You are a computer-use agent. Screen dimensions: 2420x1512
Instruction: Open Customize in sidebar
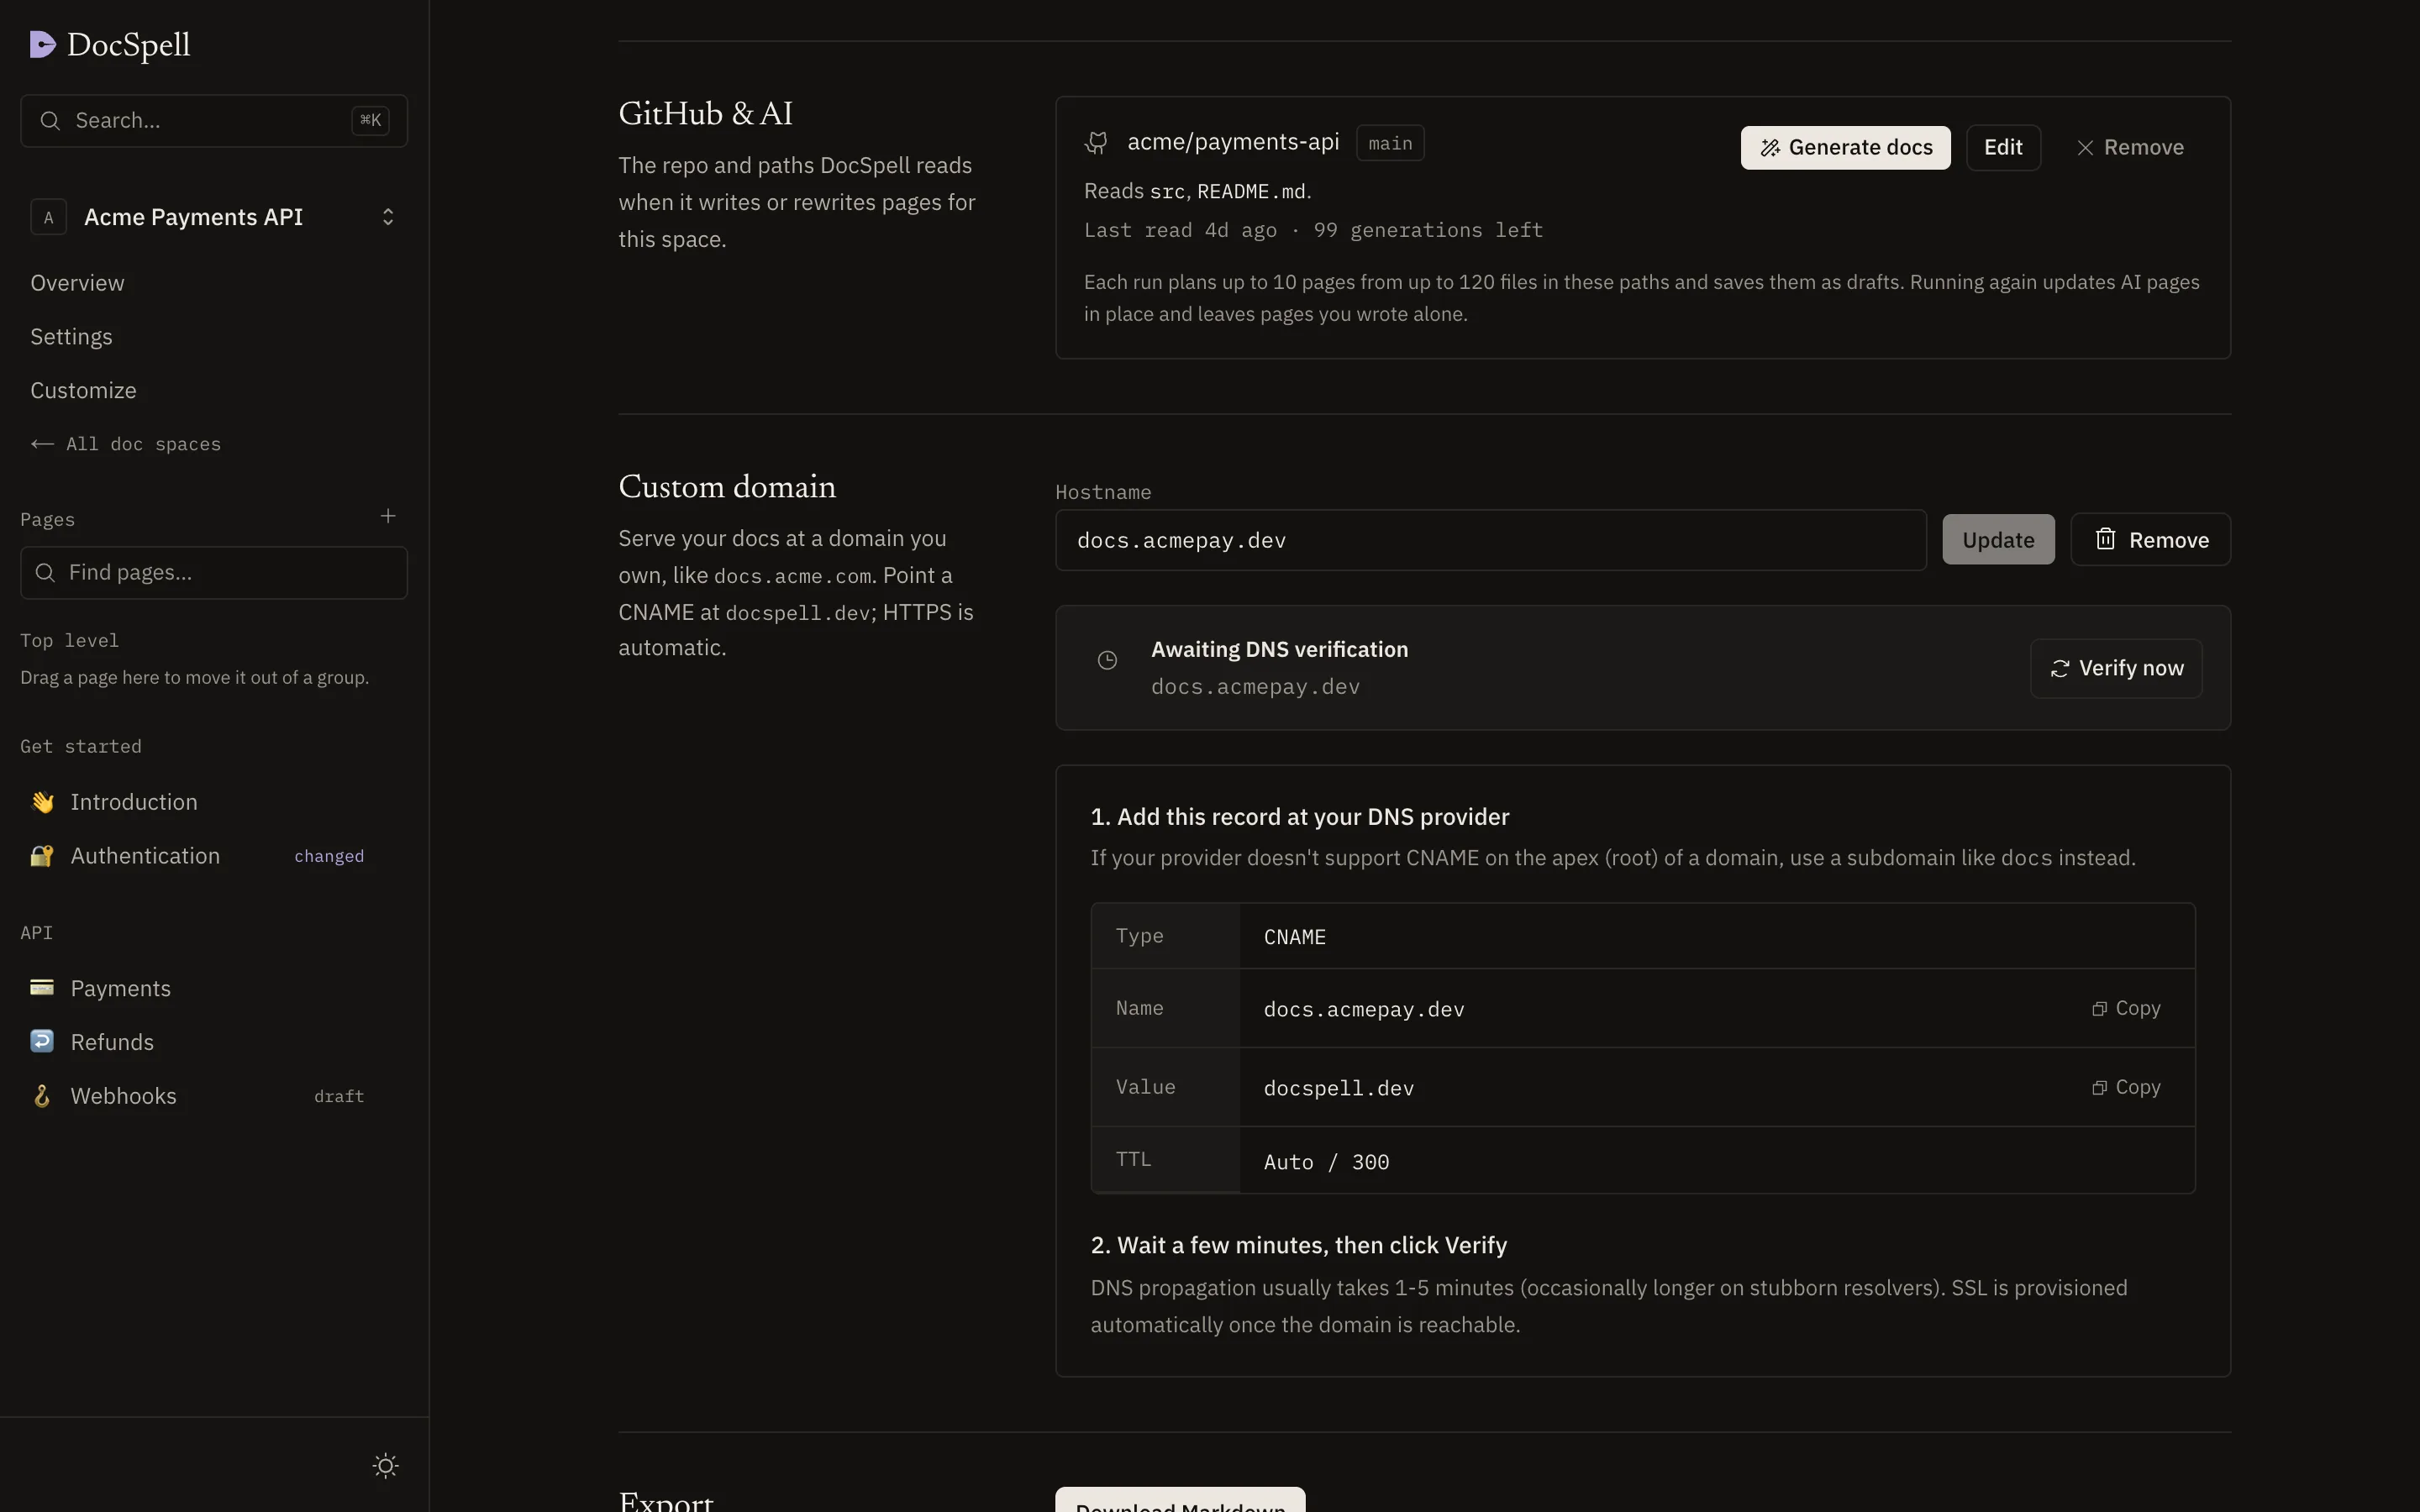coord(83,391)
